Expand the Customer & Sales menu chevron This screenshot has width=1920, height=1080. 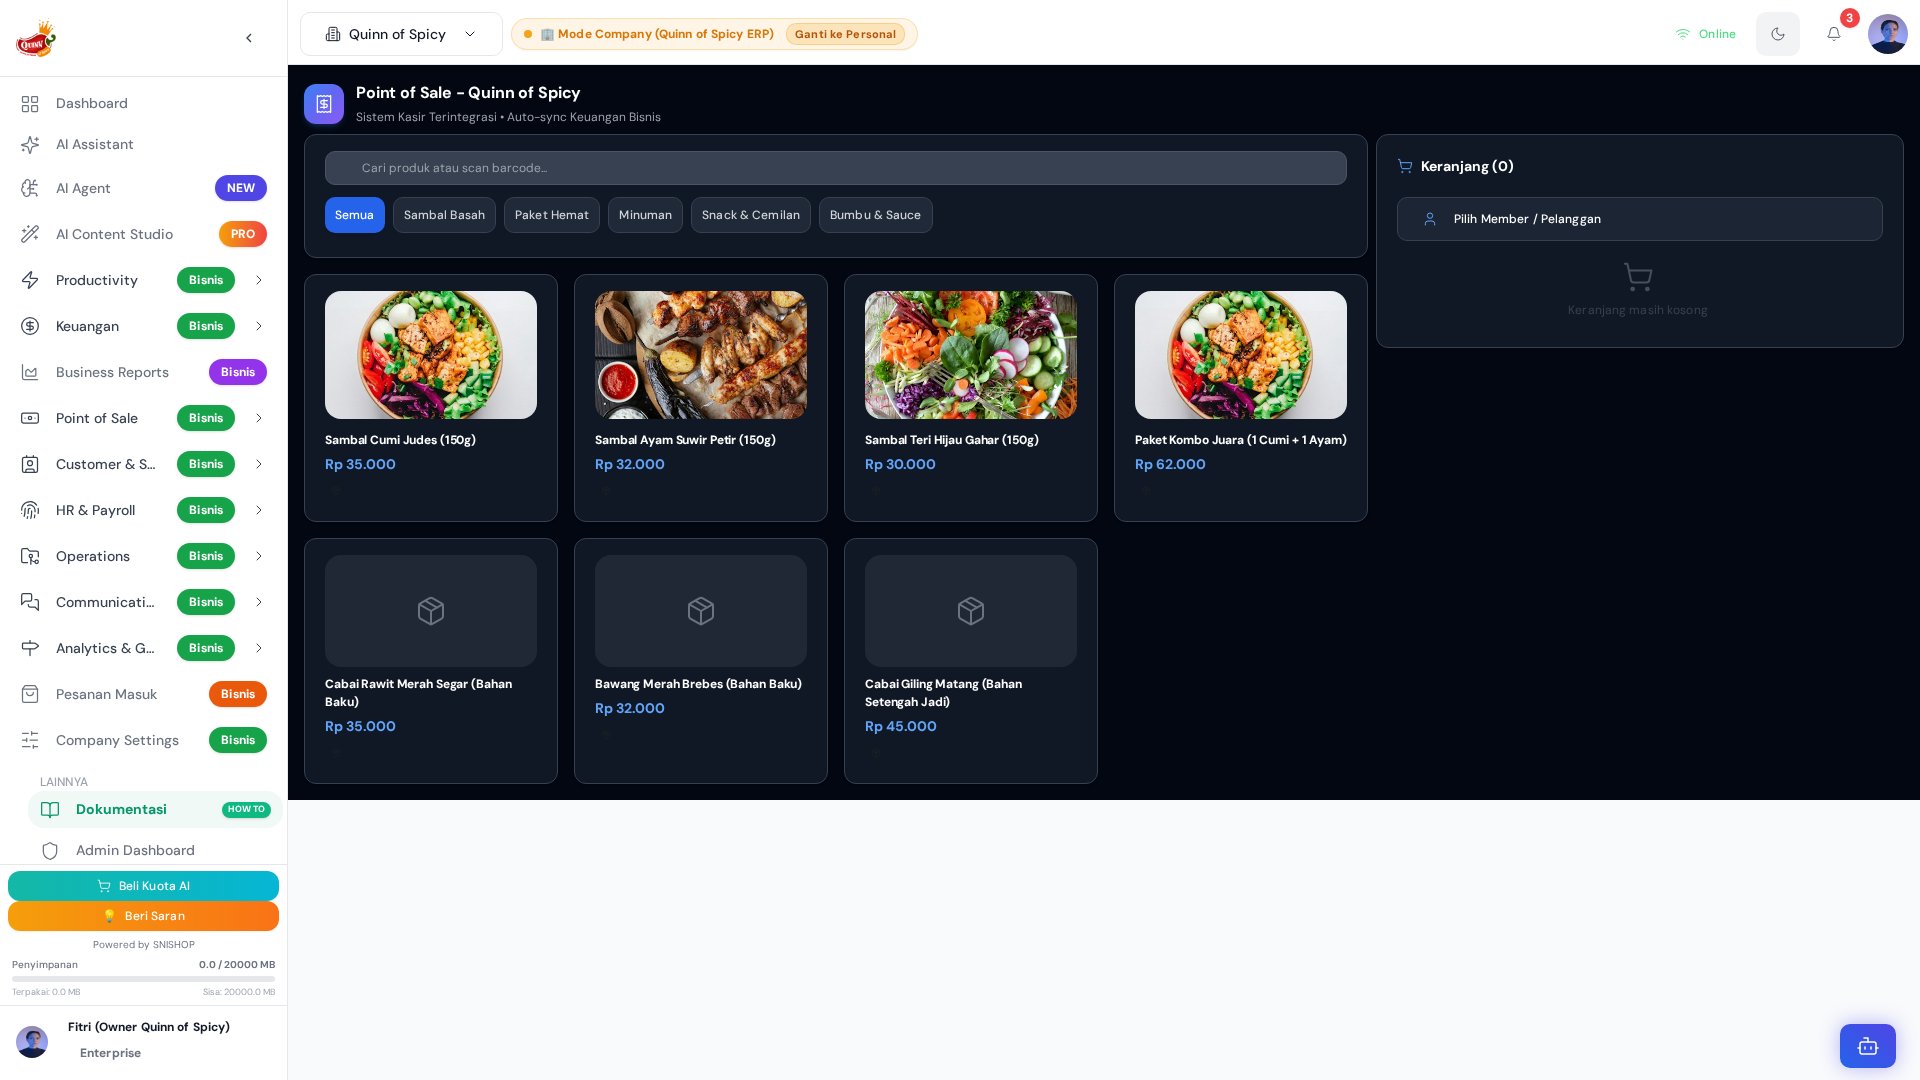point(259,464)
